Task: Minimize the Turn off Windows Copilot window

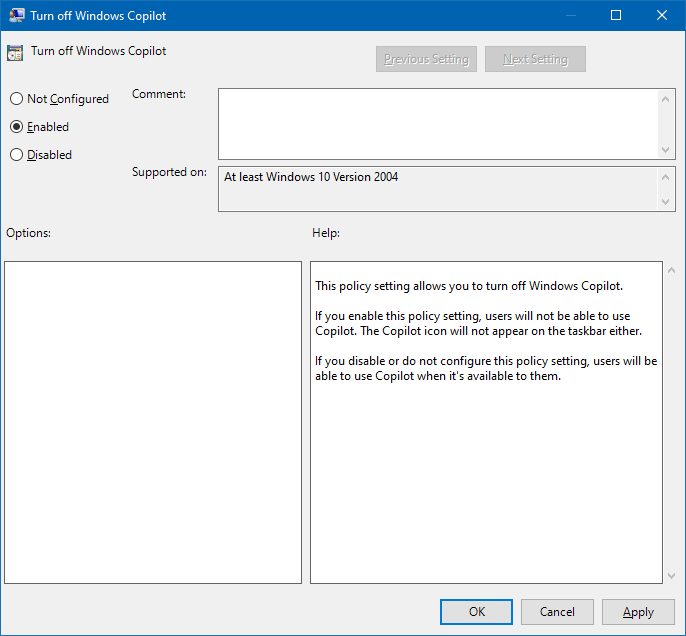Action: click(570, 15)
